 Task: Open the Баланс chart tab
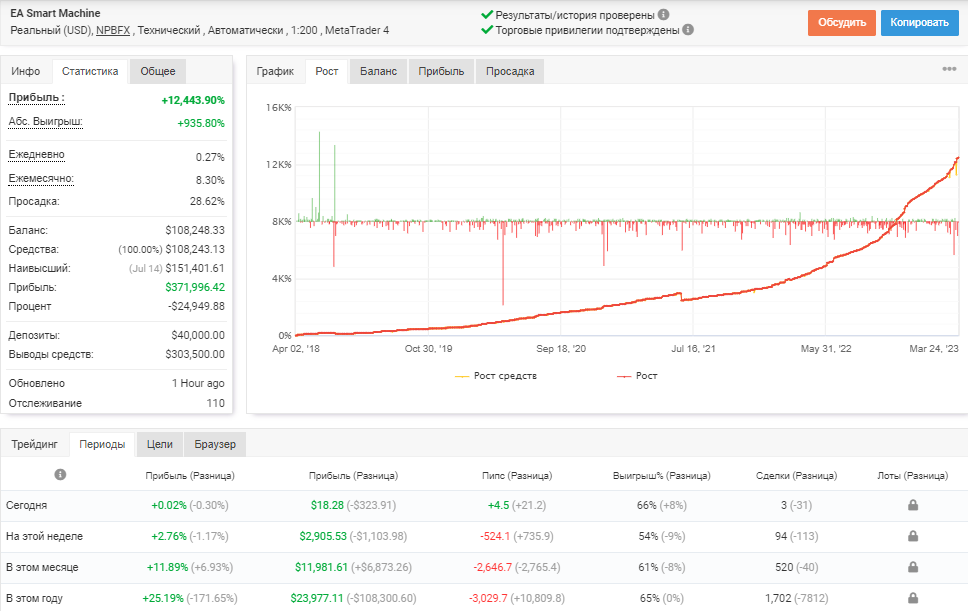pos(378,71)
